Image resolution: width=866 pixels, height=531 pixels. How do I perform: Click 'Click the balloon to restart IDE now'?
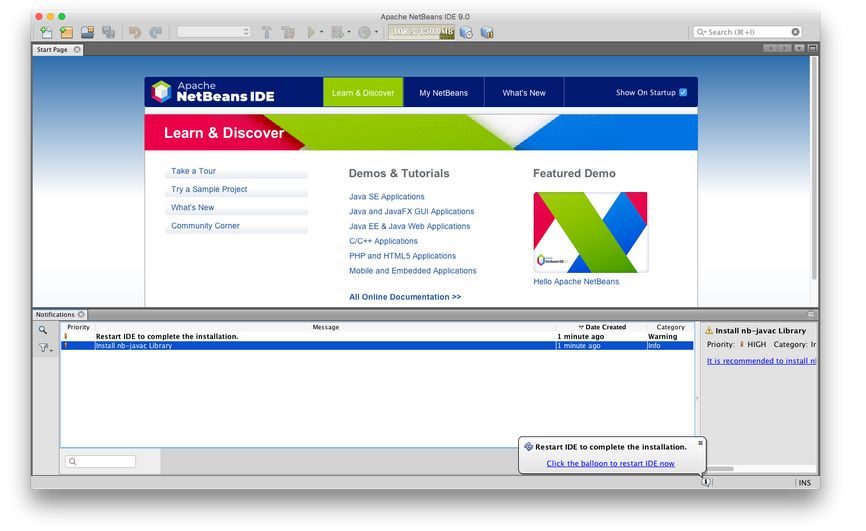(x=610, y=464)
